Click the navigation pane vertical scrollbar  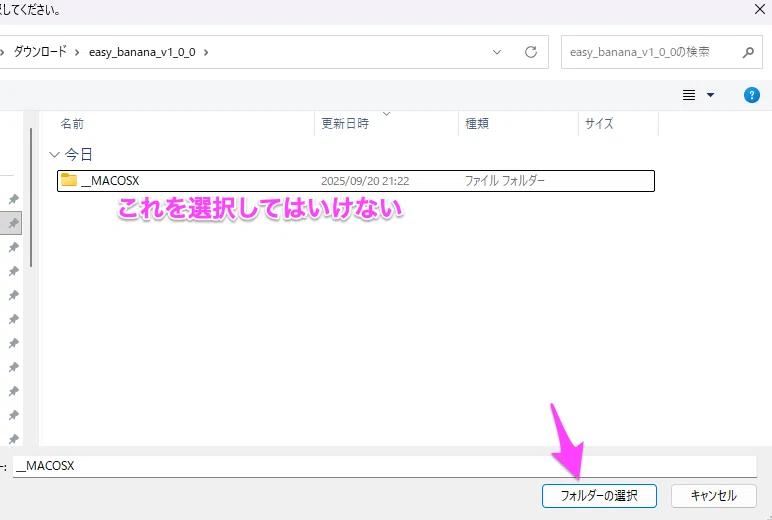pyautogui.click(x=31, y=197)
